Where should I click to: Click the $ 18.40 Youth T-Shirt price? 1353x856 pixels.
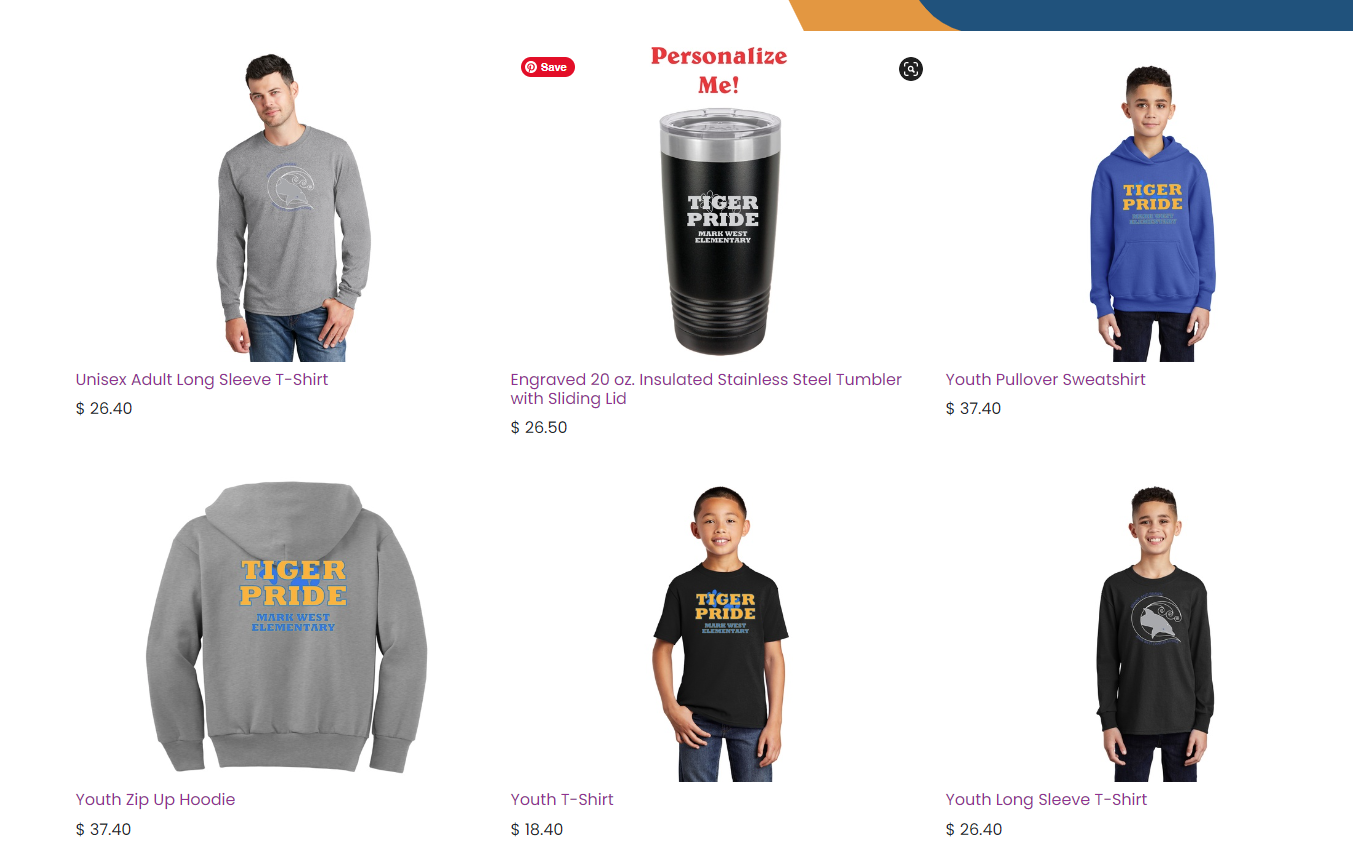(537, 830)
